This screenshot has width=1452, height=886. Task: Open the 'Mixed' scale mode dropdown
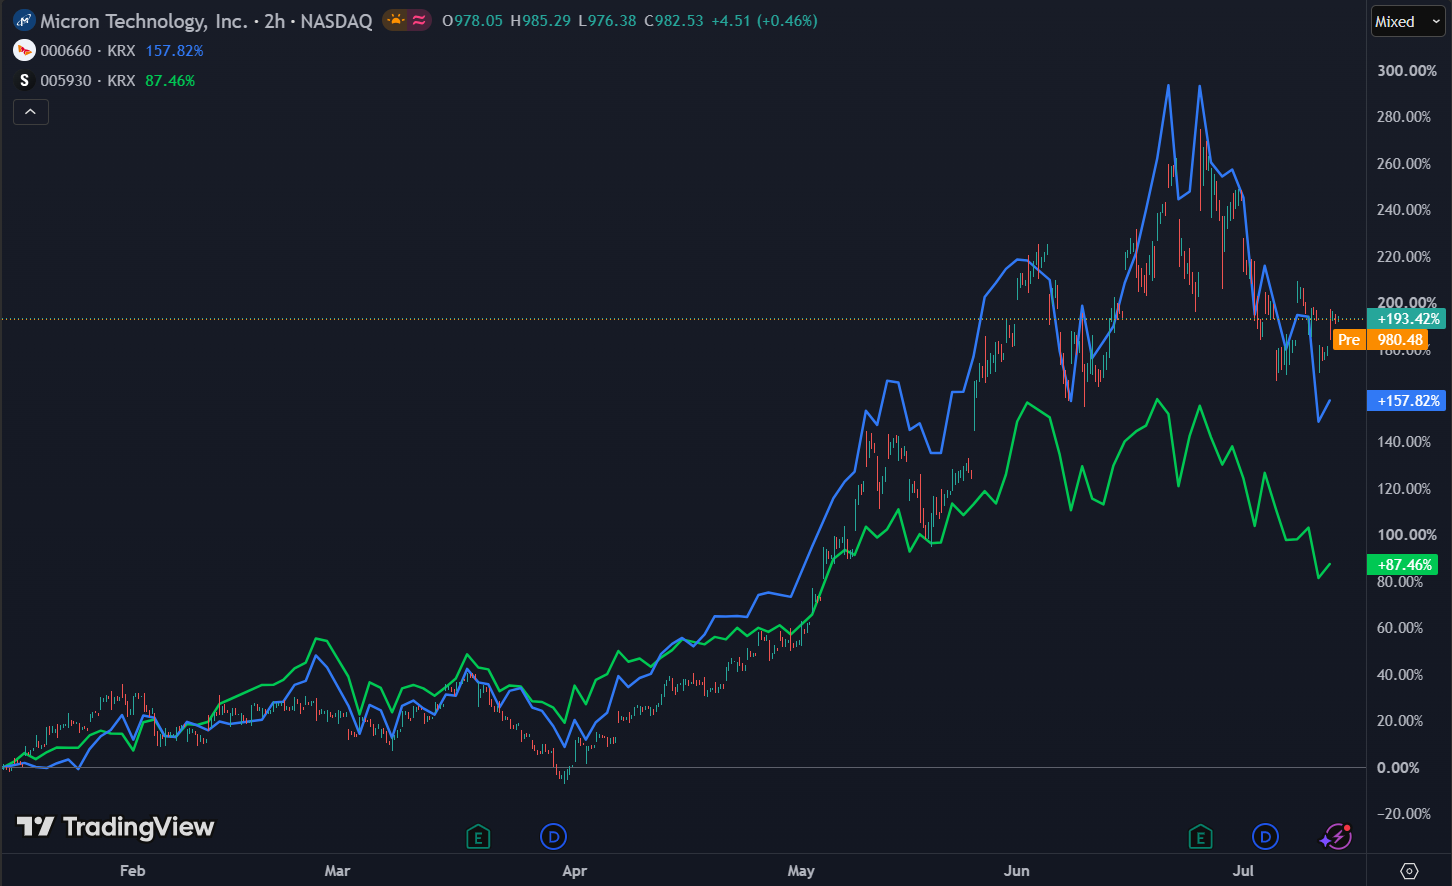point(1408,21)
